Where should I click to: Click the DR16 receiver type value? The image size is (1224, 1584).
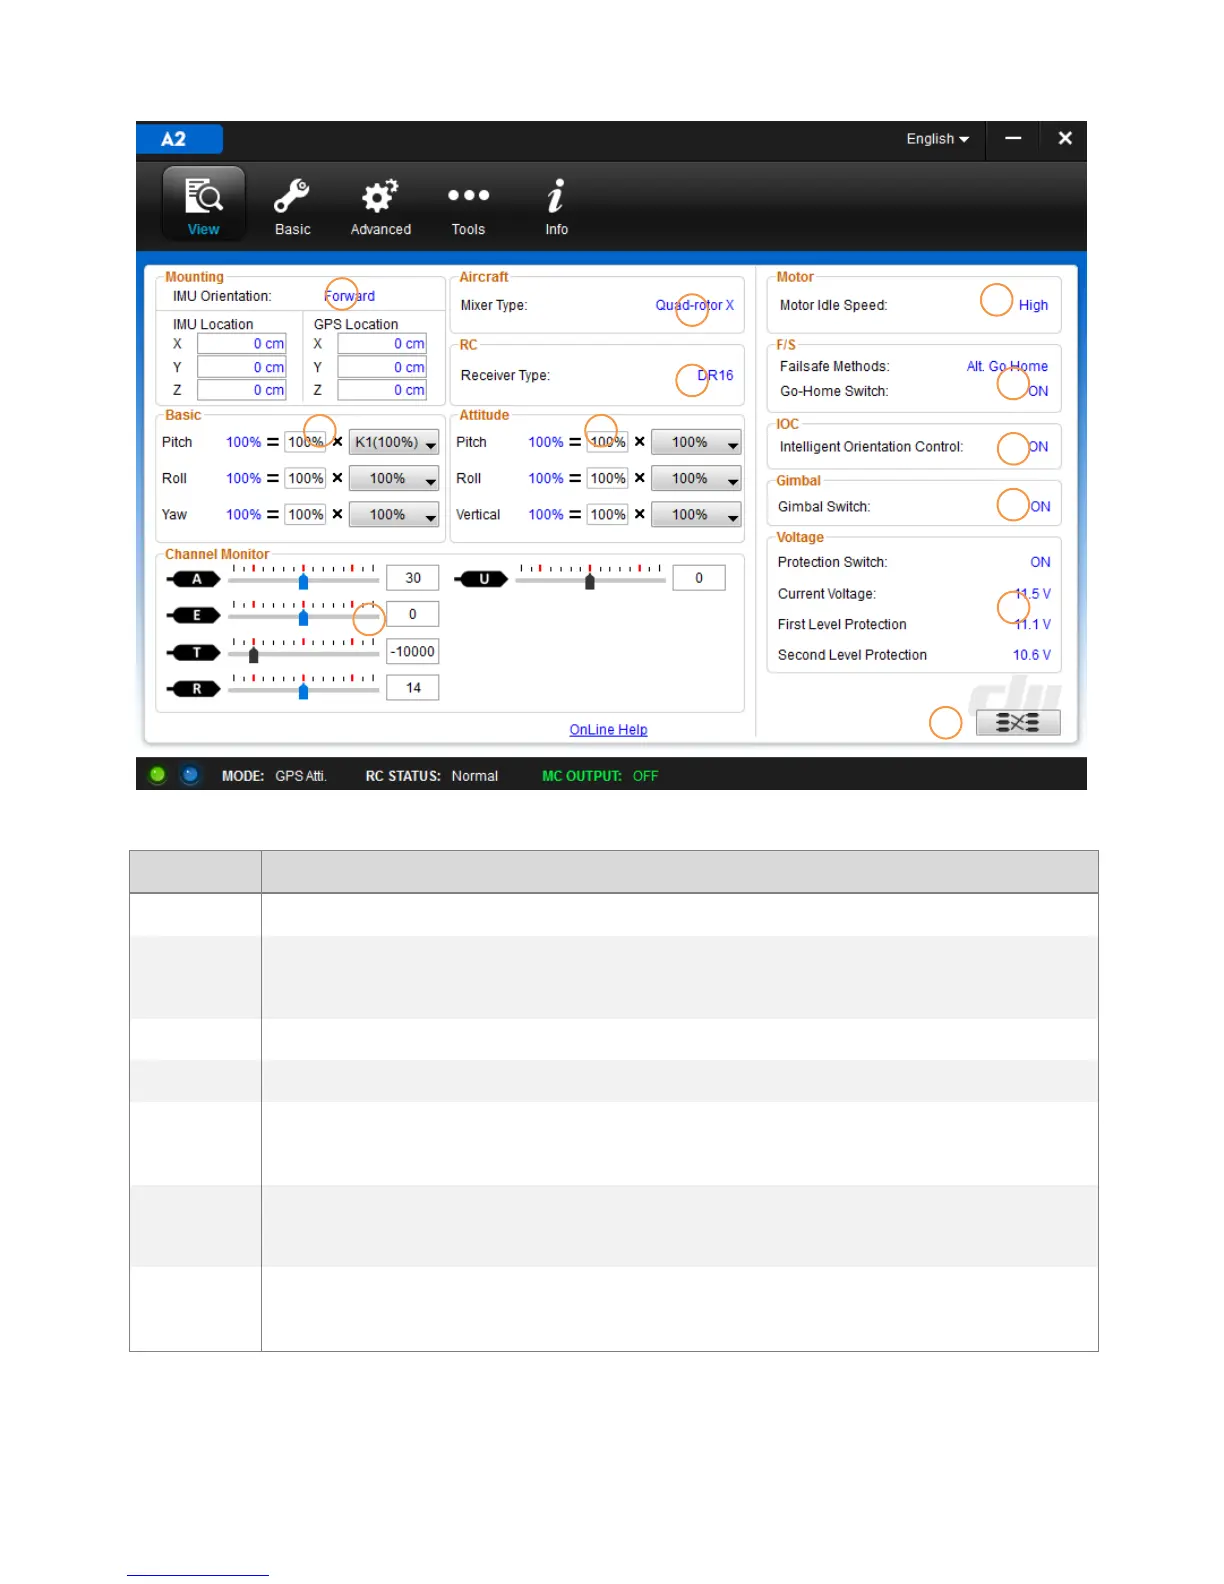[715, 375]
